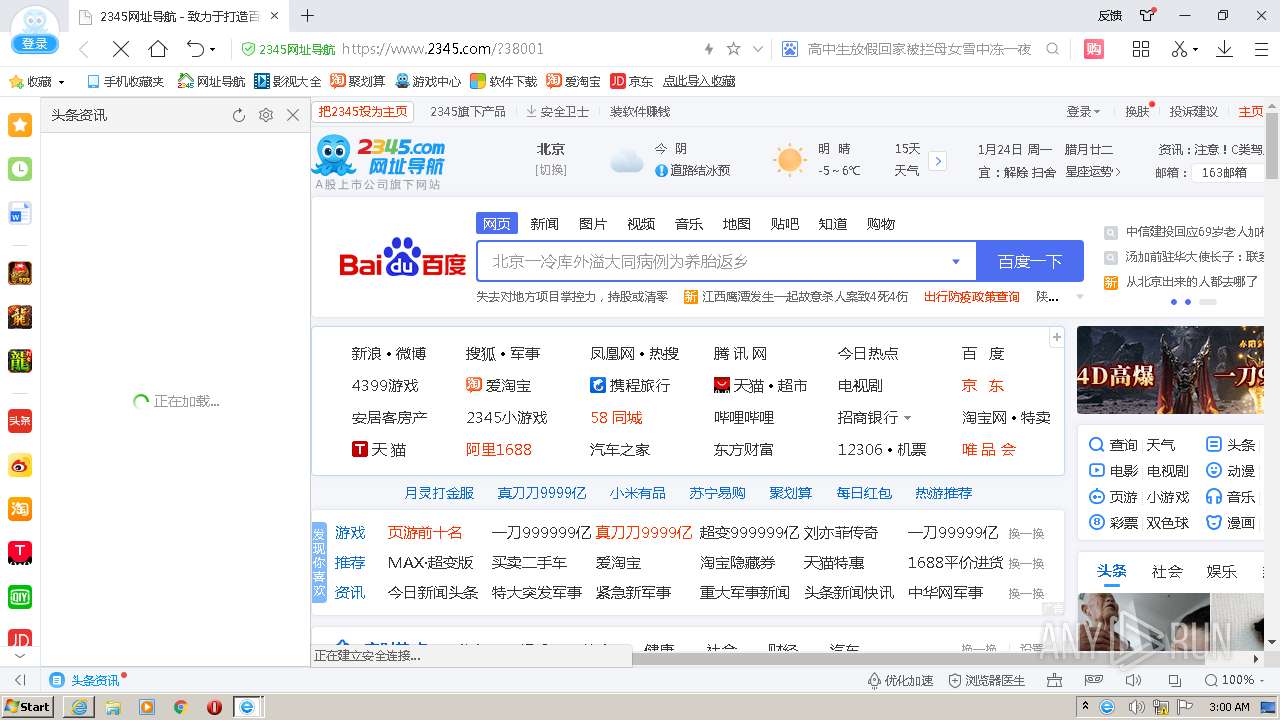Bookmark page with star in address bar
Viewport: 1280px width, 720px height.
[x=734, y=49]
